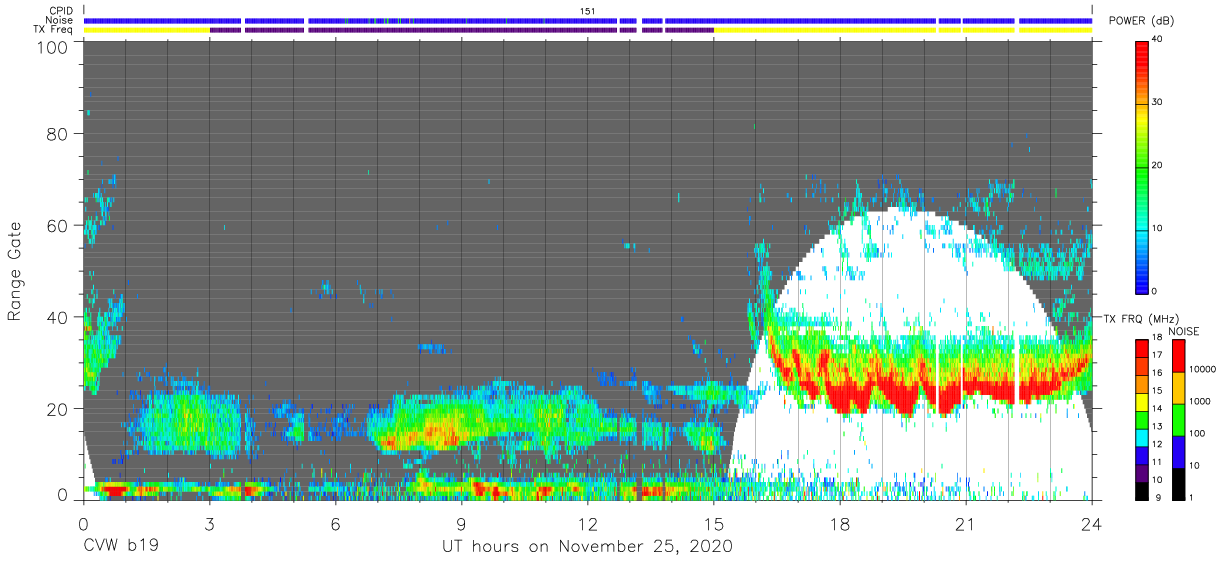The height and width of the screenshot is (567, 1228).
Task: Click the red segment of NOISE legend
Action: point(1178,356)
